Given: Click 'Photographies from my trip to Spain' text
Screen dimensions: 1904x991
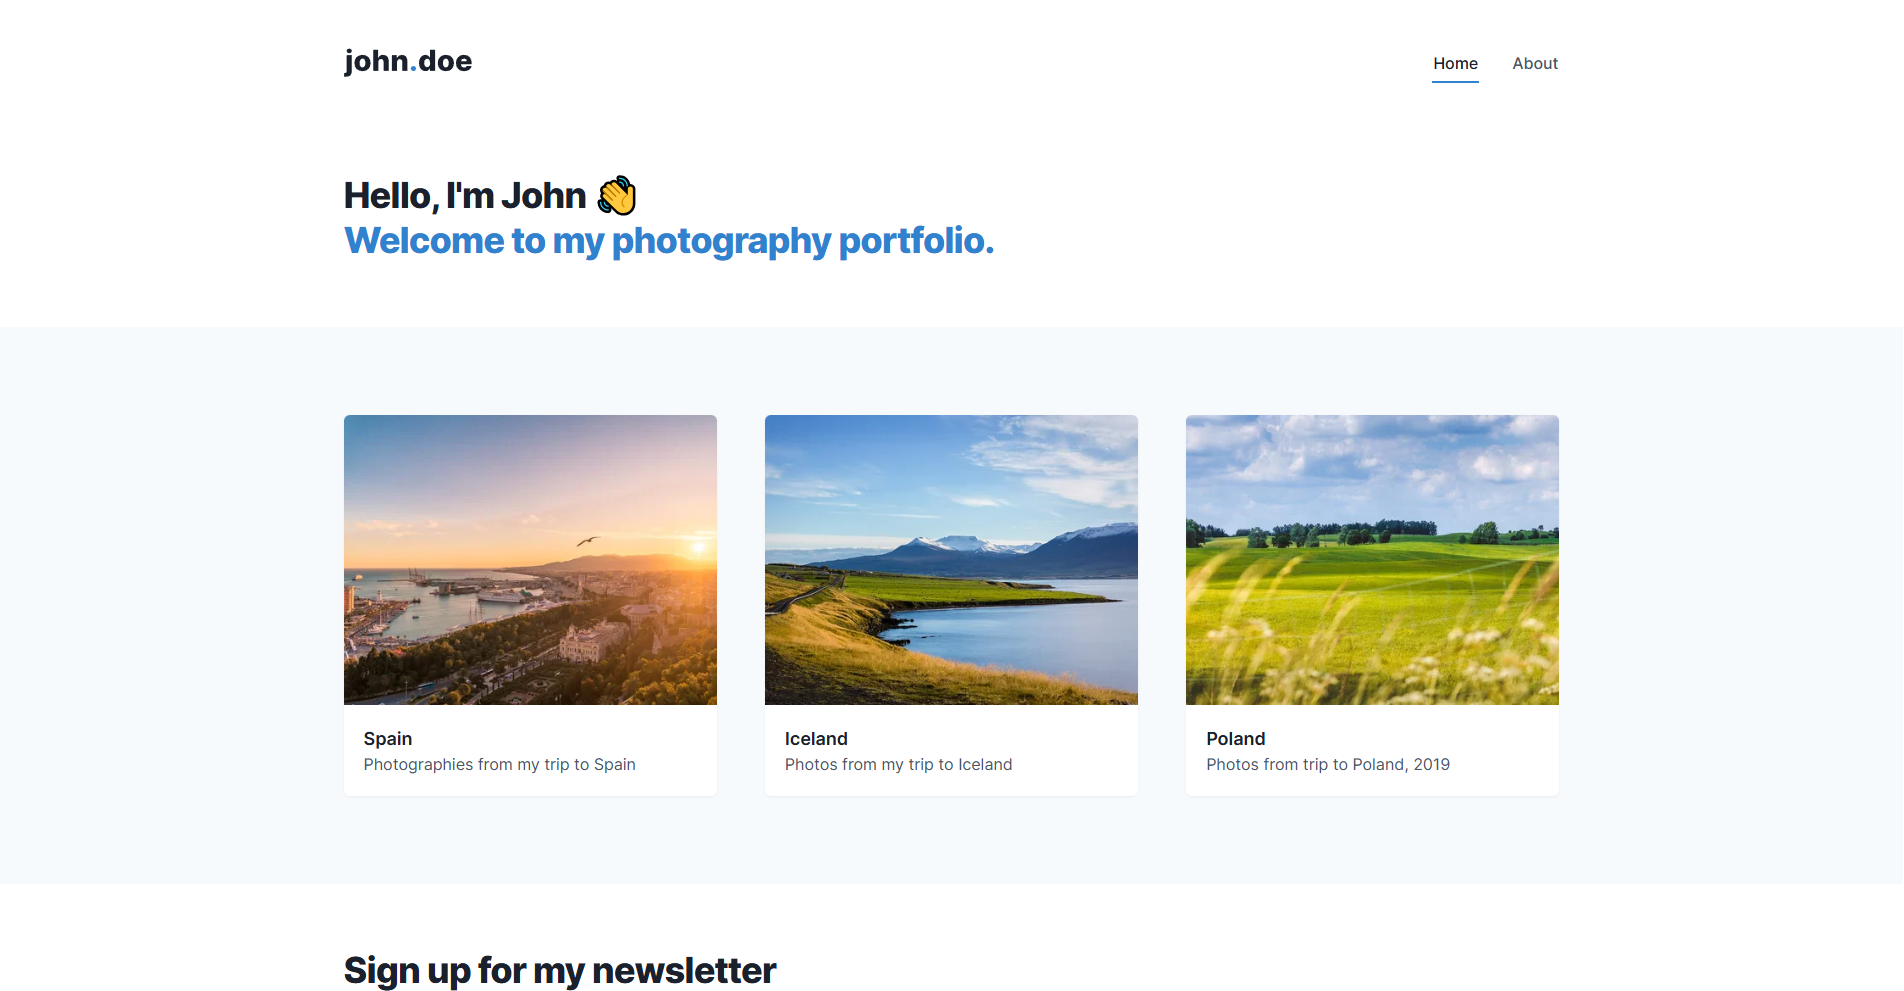Looking at the screenshot, I should [x=500, y=764].
